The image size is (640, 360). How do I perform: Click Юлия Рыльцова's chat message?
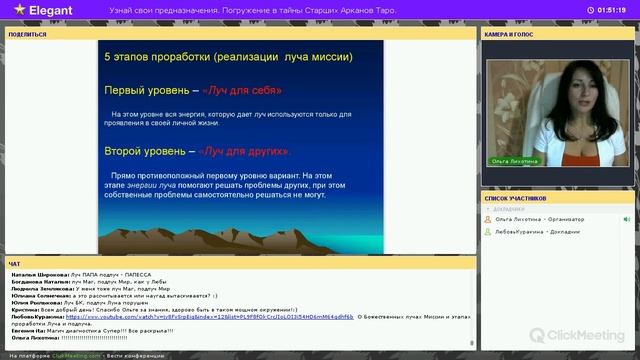point(80,303)
